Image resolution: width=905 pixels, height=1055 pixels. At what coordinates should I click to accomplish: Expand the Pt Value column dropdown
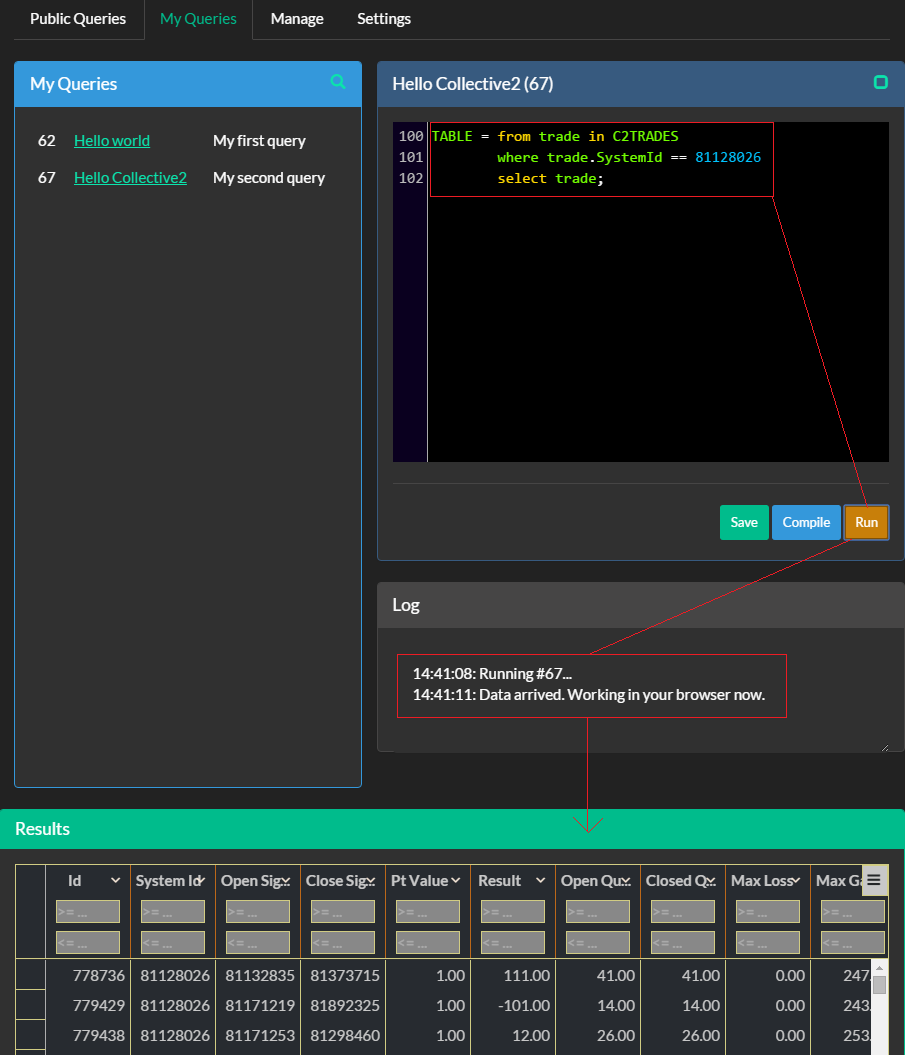(x=456, y=880)
